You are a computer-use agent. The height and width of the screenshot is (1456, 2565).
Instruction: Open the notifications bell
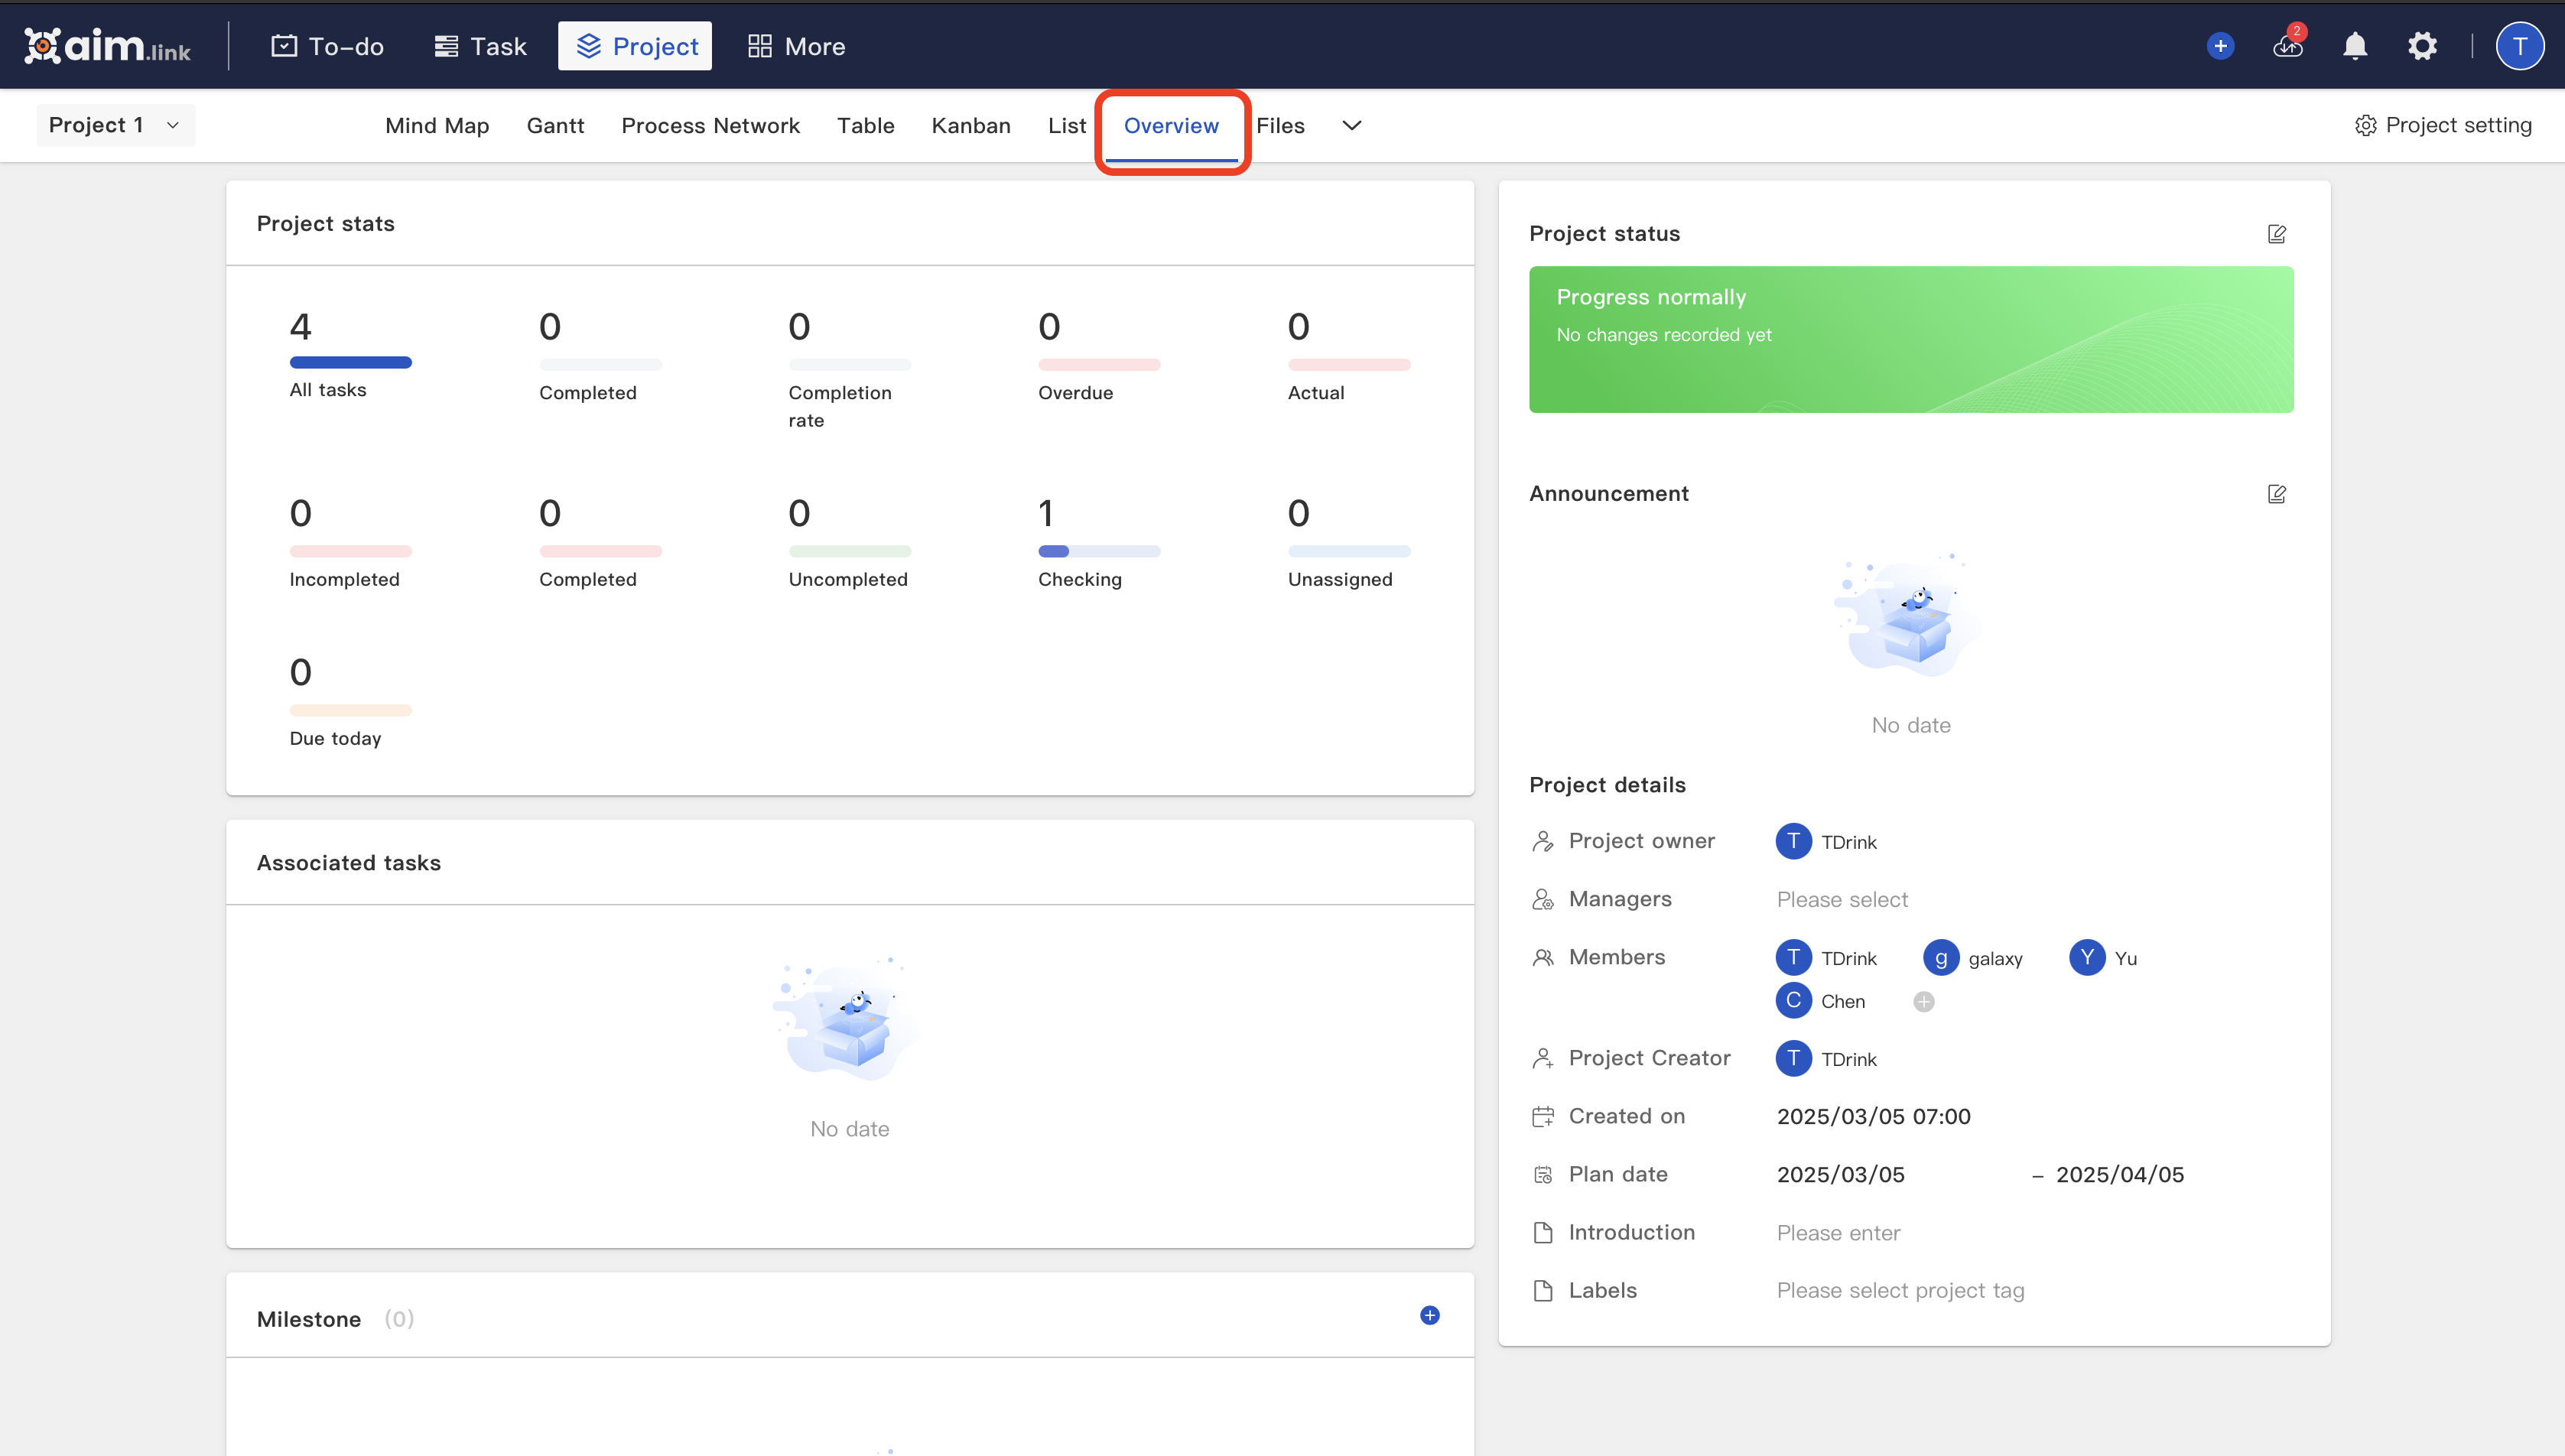tap(2354, 45)
